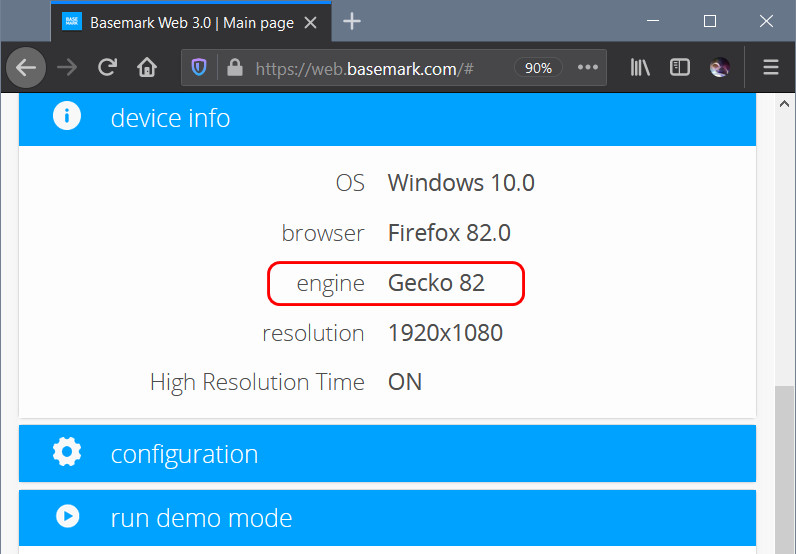The width and height of the screenshot is (796, 554).
Task: Open the Firefox home page icon
Action: pyautogui.click(x=147, y=67)
